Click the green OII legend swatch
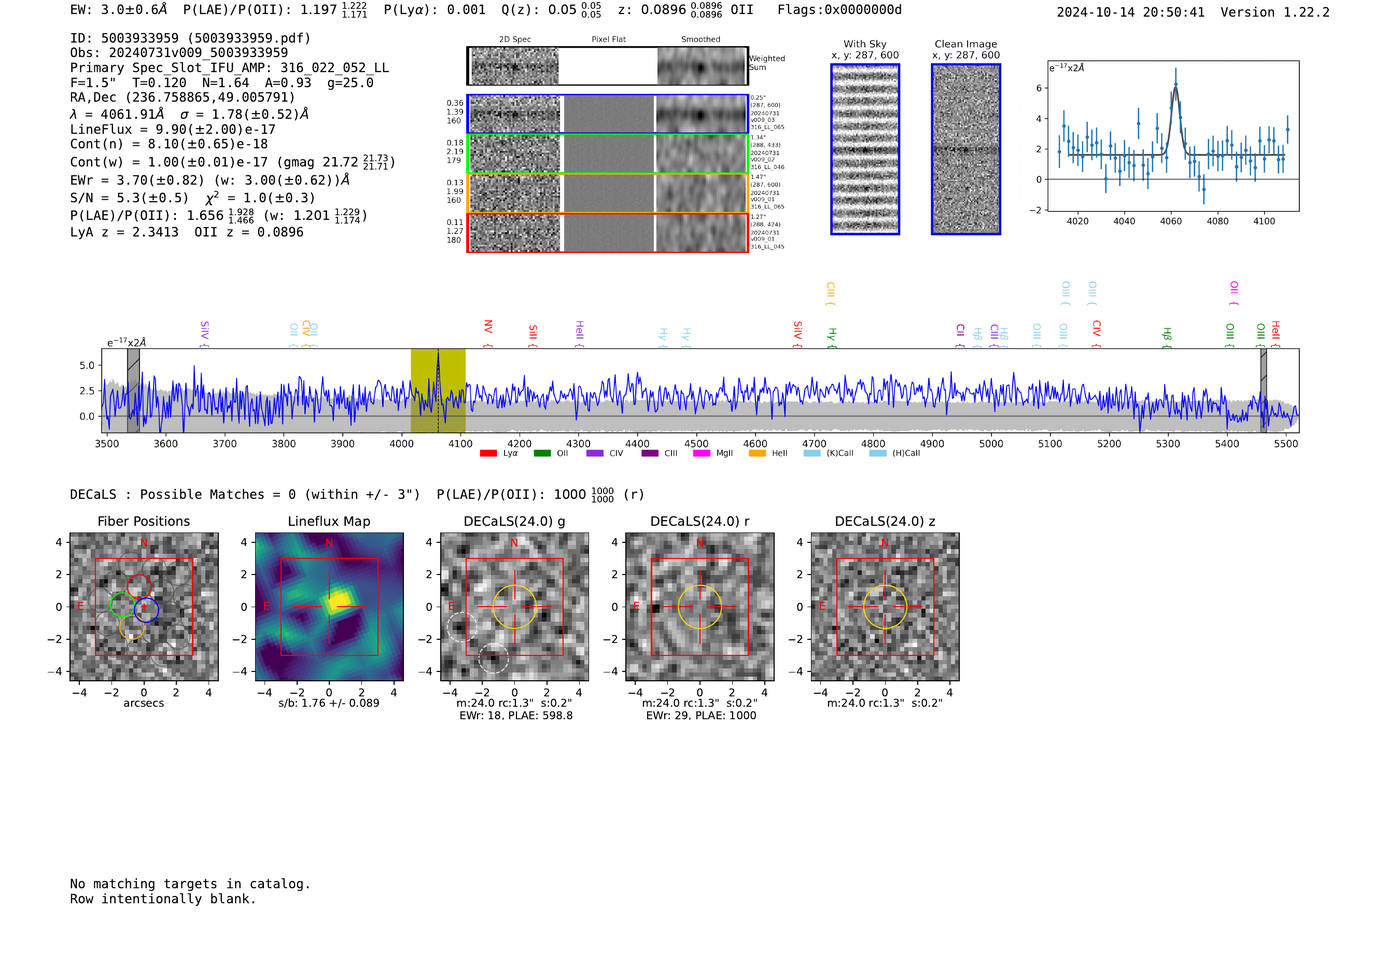1400x953 pixels. click(x=542, y=454)
